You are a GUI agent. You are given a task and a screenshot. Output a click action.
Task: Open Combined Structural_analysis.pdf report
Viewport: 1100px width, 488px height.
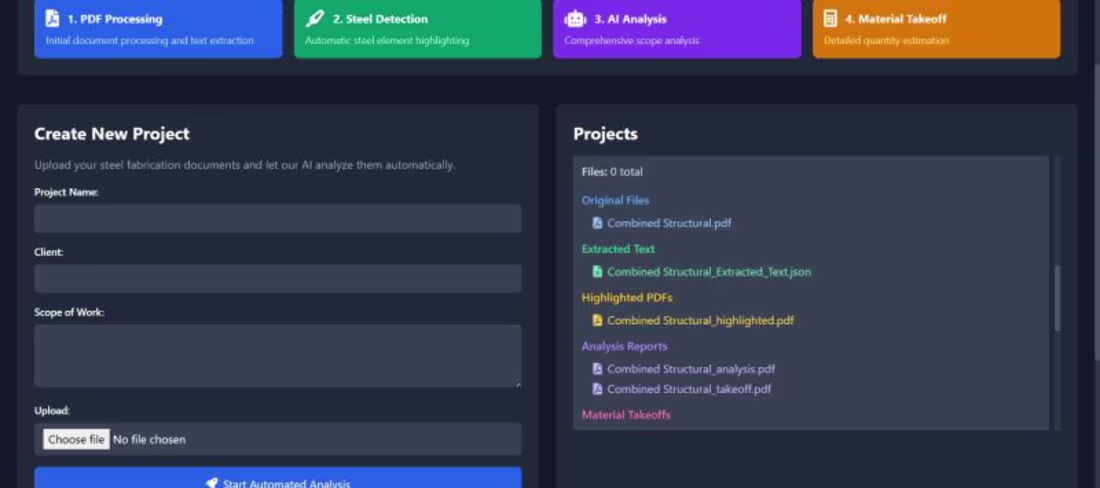coord(691,369)
